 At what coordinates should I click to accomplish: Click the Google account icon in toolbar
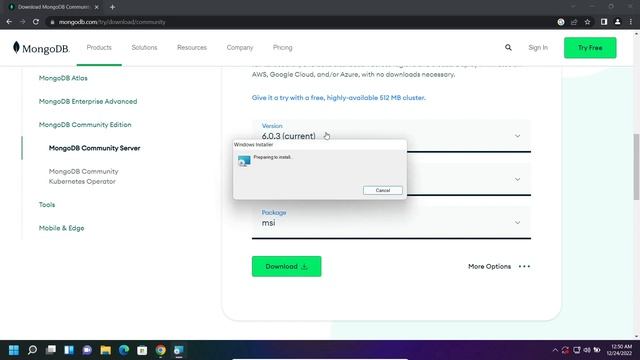click(x=561, y=22)
